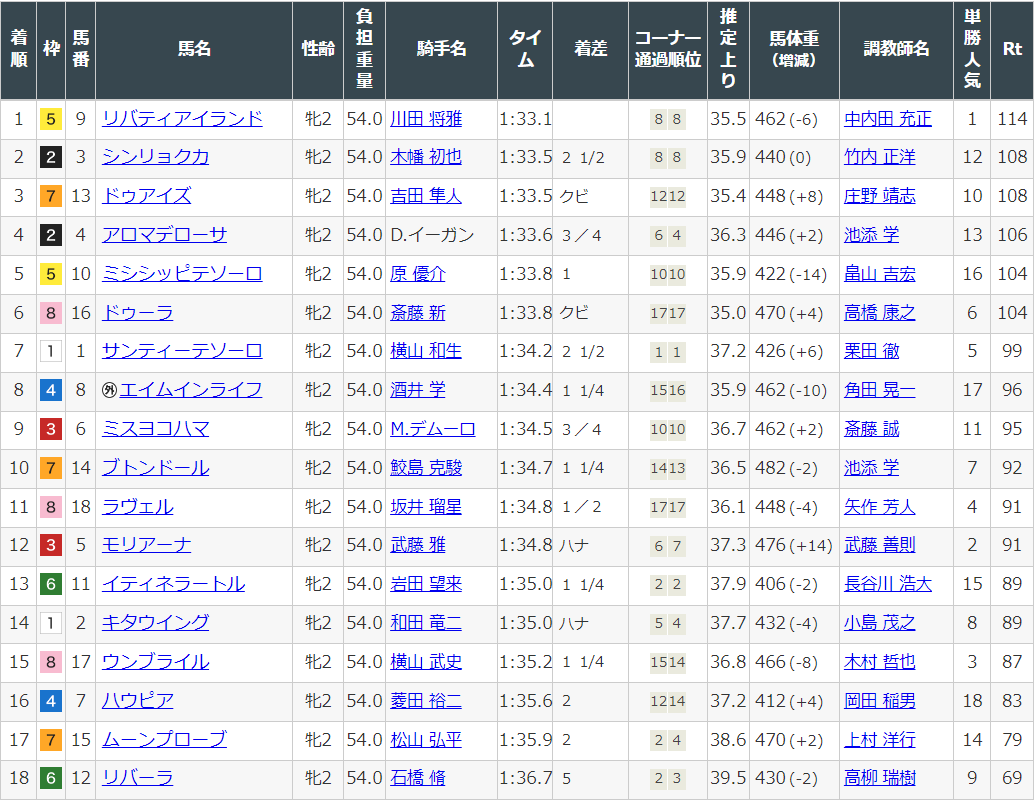Open trainer link 庄野 靖志
Screen dimensions: 1035x802
coord(880,196)
